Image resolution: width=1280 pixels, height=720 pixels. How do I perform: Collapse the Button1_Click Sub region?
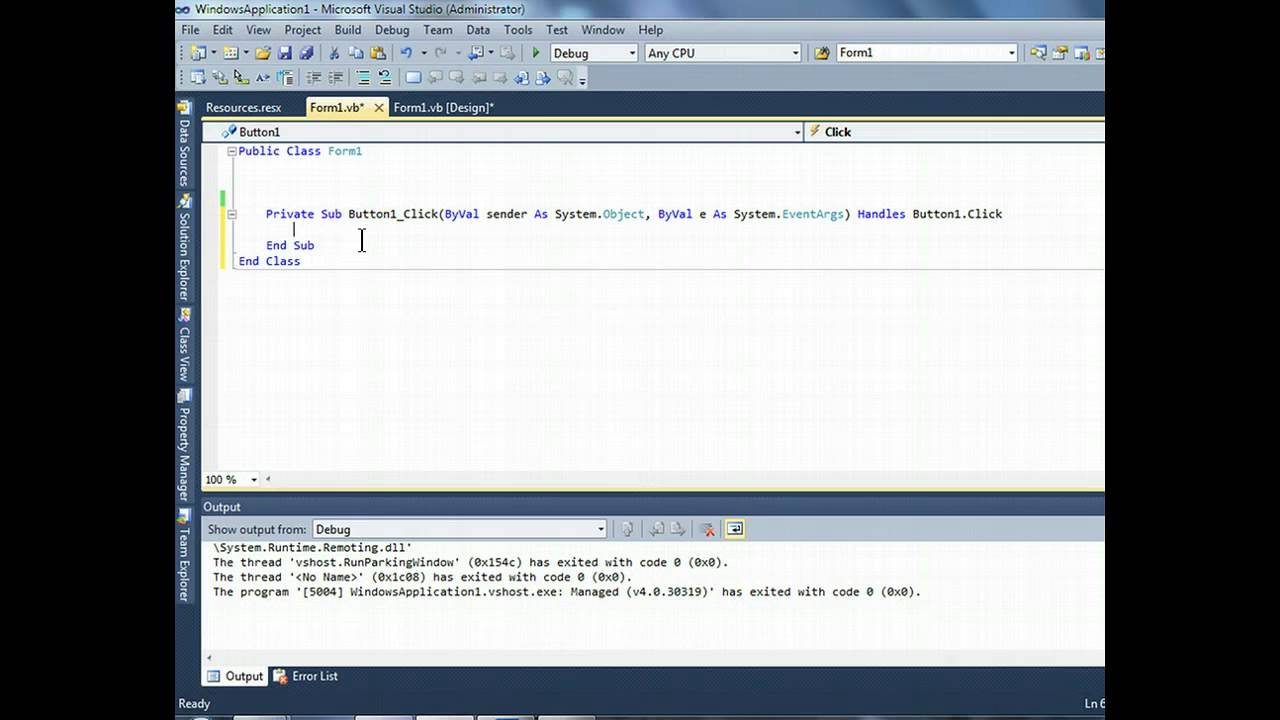(x=231, y=214)
